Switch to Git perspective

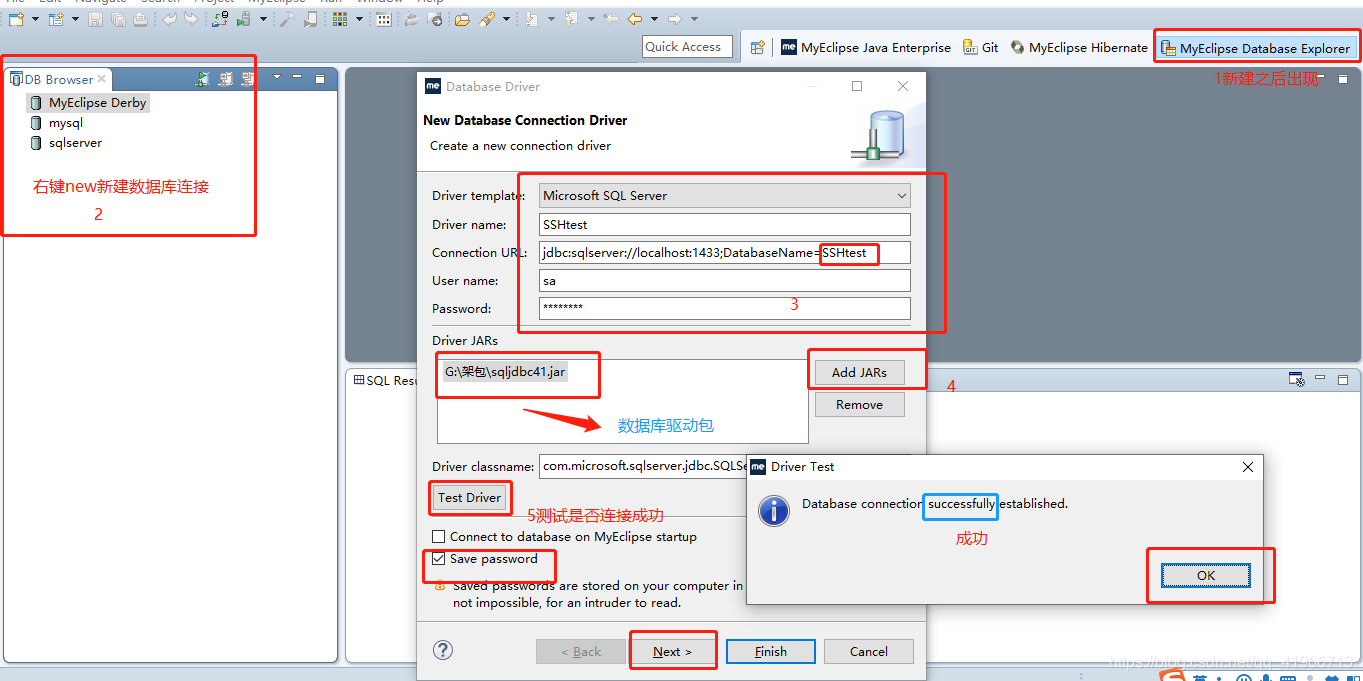[981, 47]
